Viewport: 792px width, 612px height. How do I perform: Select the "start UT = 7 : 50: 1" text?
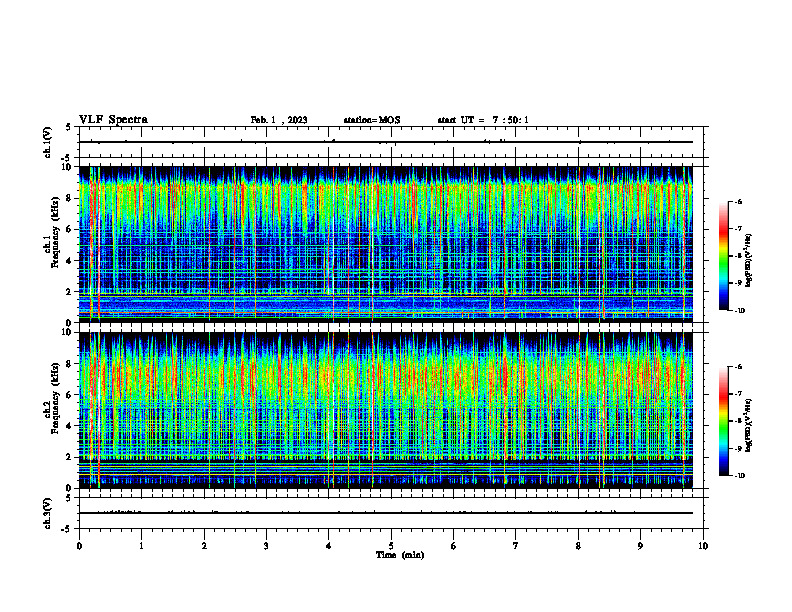point(483,120)
